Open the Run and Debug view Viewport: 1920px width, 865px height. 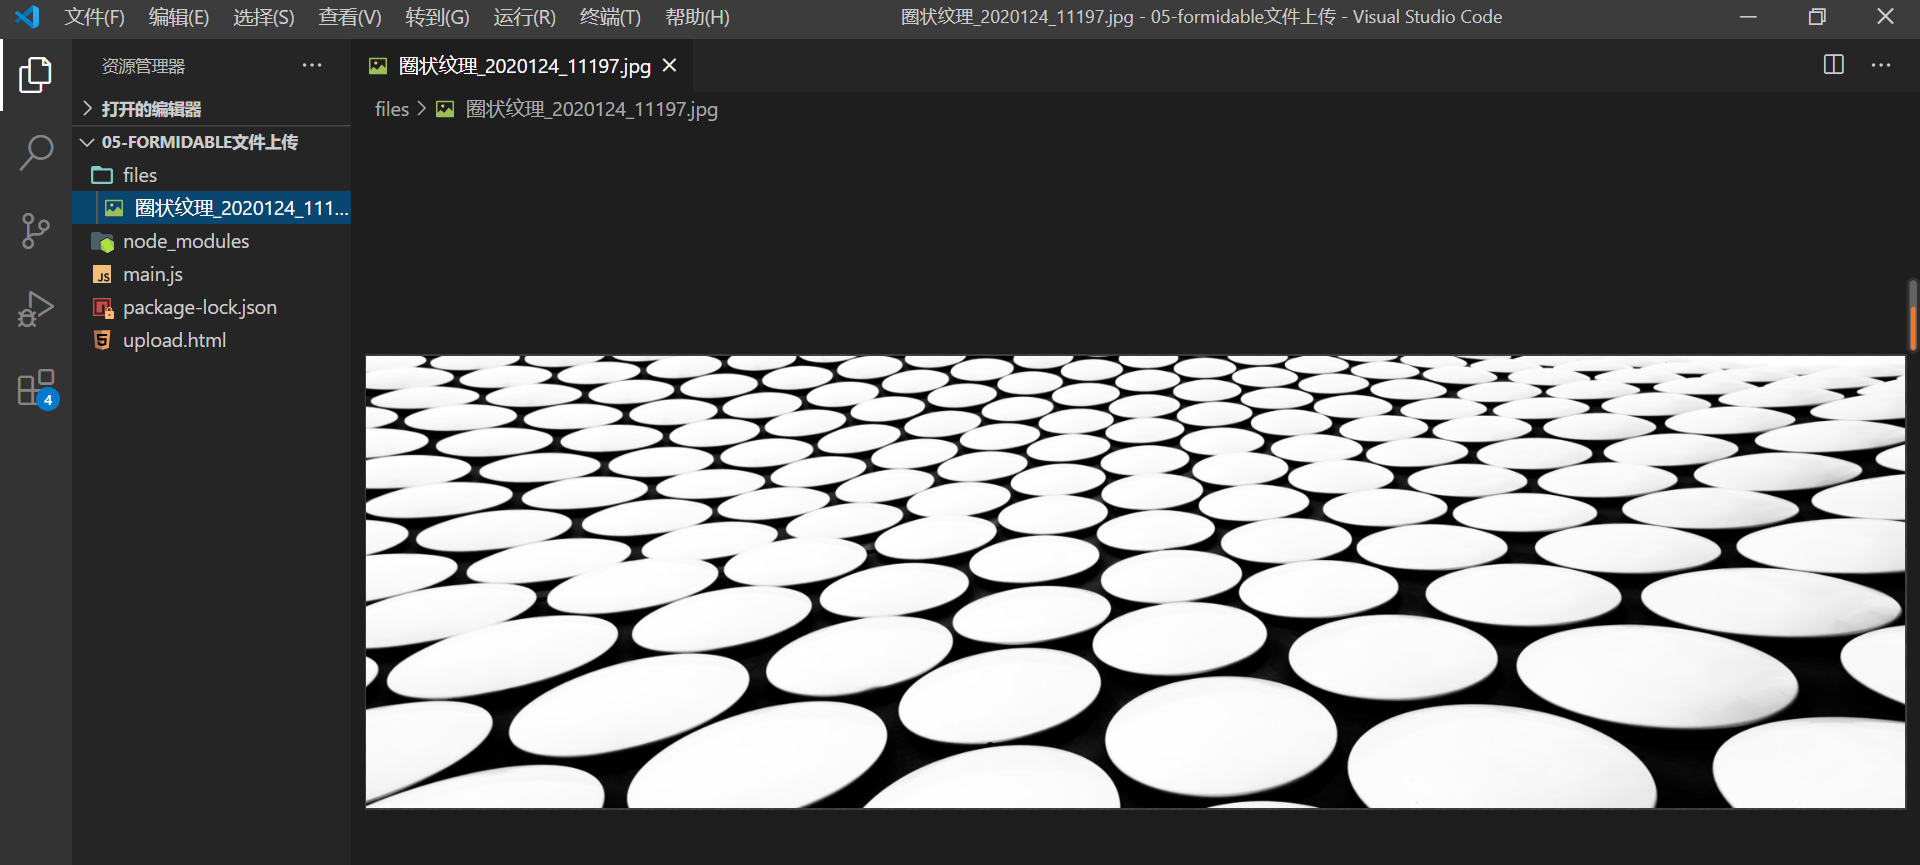(x=36, y=309)
